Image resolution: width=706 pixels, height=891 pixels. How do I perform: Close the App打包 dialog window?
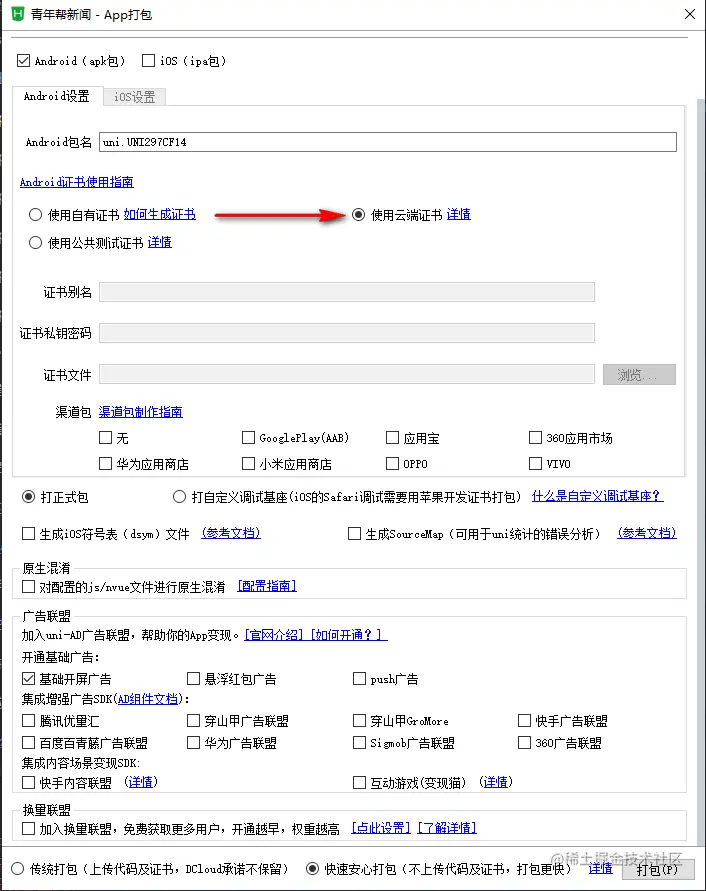tap(690, 14)
